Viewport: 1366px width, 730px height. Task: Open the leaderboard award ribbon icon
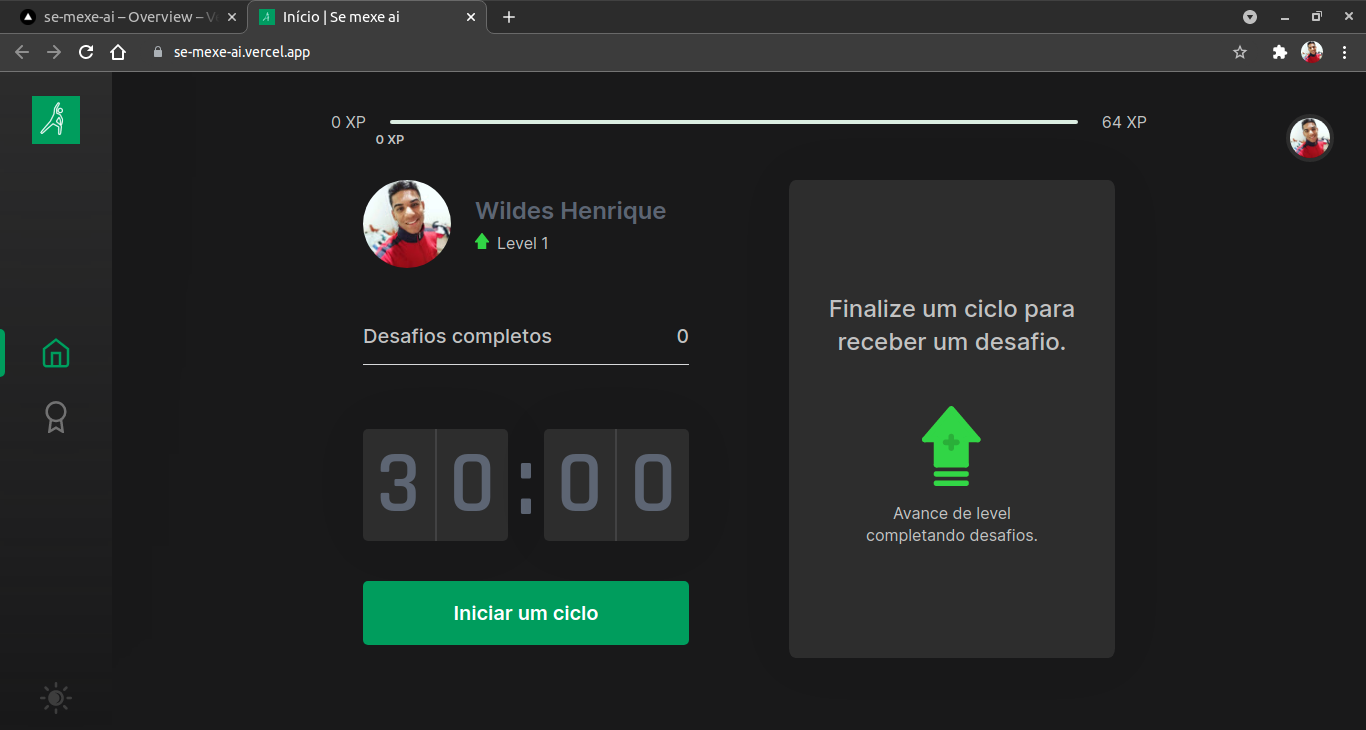tap(56, 417)
